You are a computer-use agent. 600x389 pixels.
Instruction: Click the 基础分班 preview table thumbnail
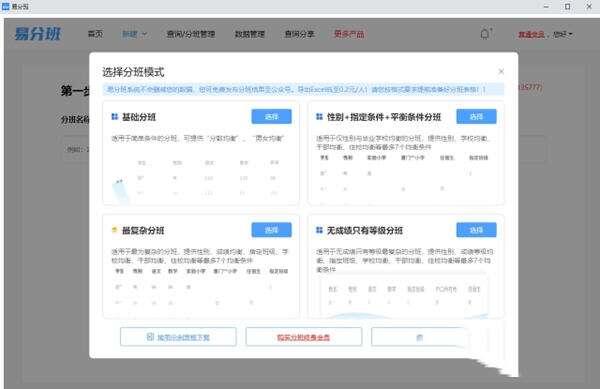click(x=201, y=178)
